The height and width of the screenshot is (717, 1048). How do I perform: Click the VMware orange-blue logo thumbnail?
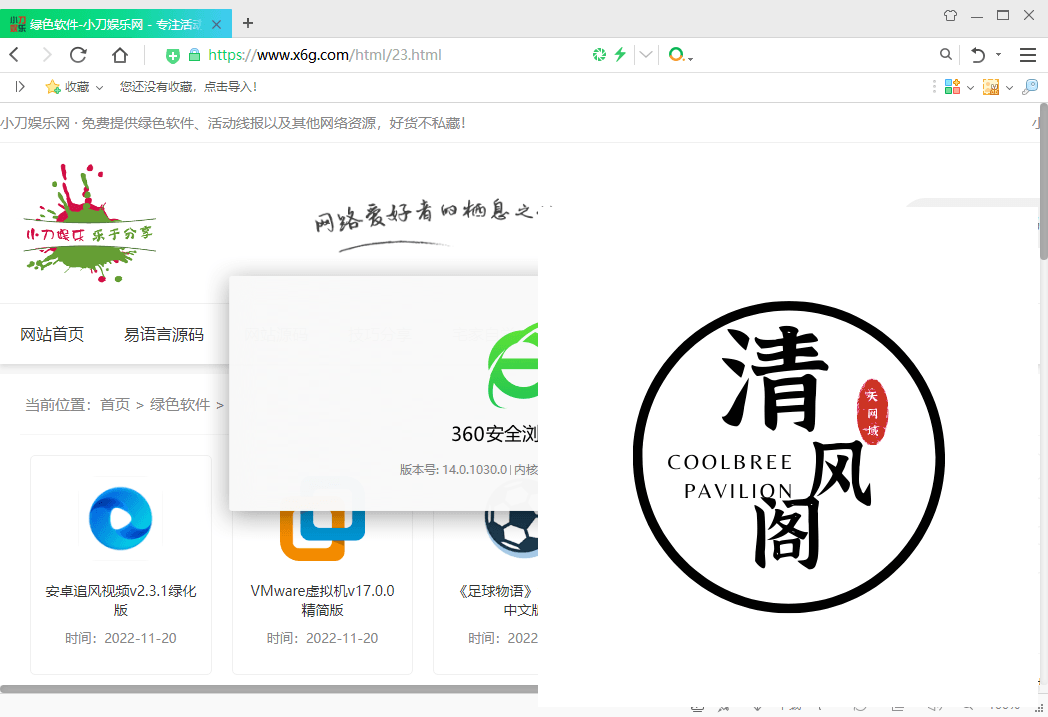322,535
